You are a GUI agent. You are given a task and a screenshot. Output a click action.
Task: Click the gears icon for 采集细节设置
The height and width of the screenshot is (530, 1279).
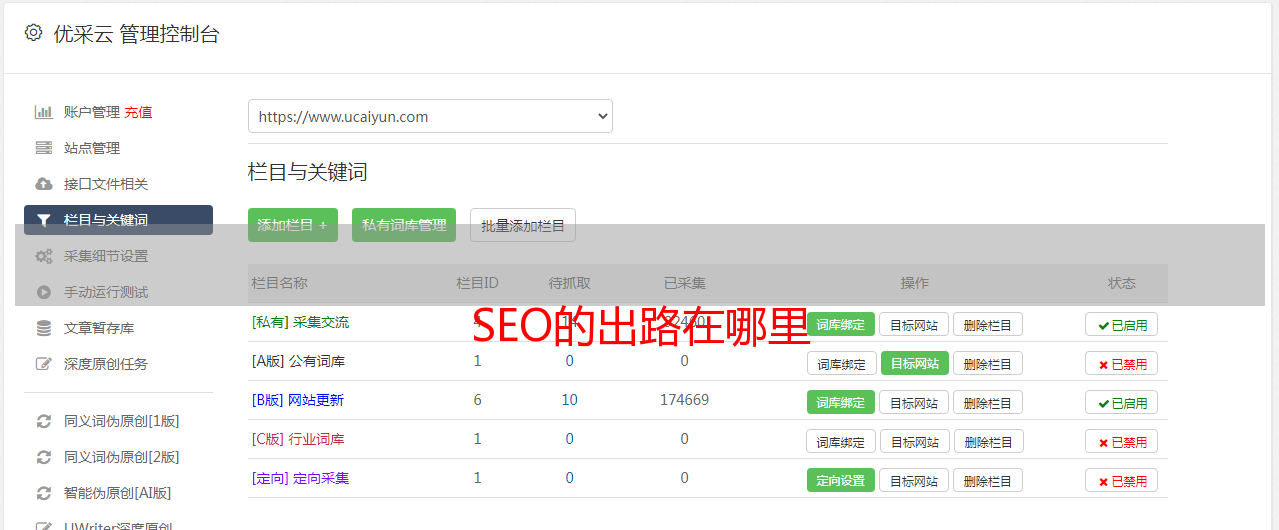pyautogui.click(x=43, y=256)
